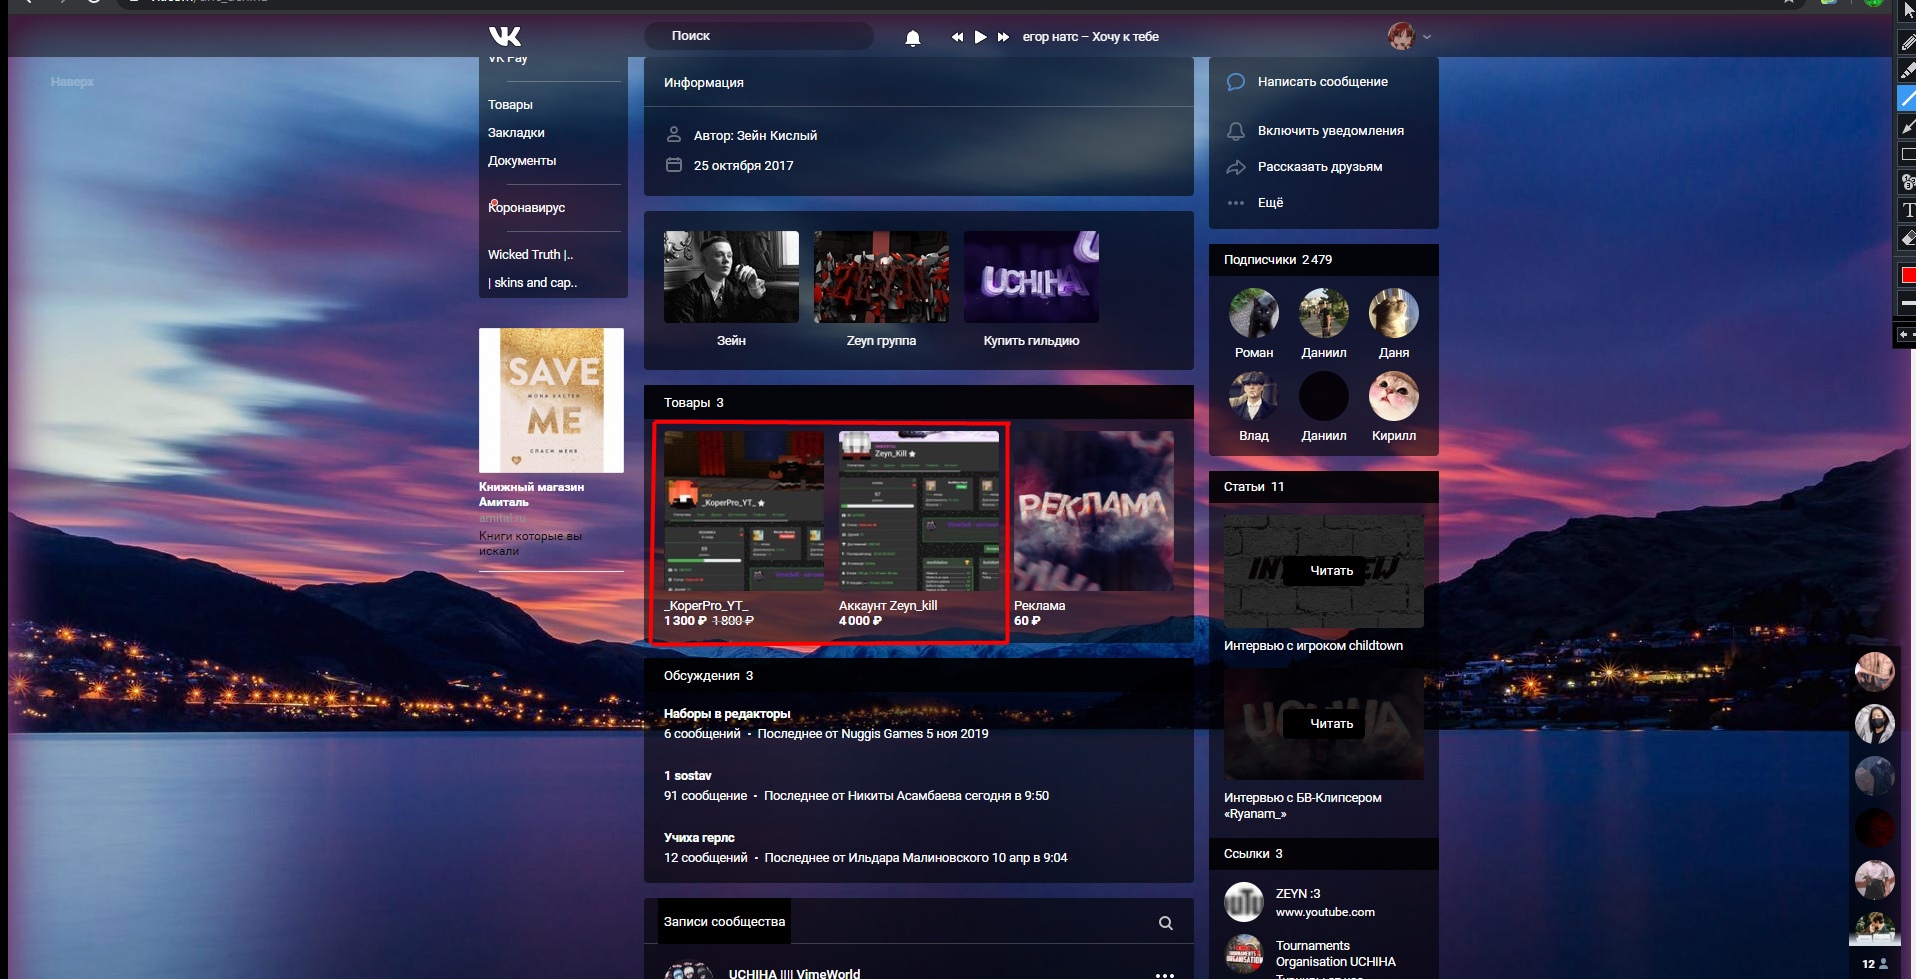Open the notifications bell
The height and width of the screenshot is (979, 1916).
click(912, 38)
